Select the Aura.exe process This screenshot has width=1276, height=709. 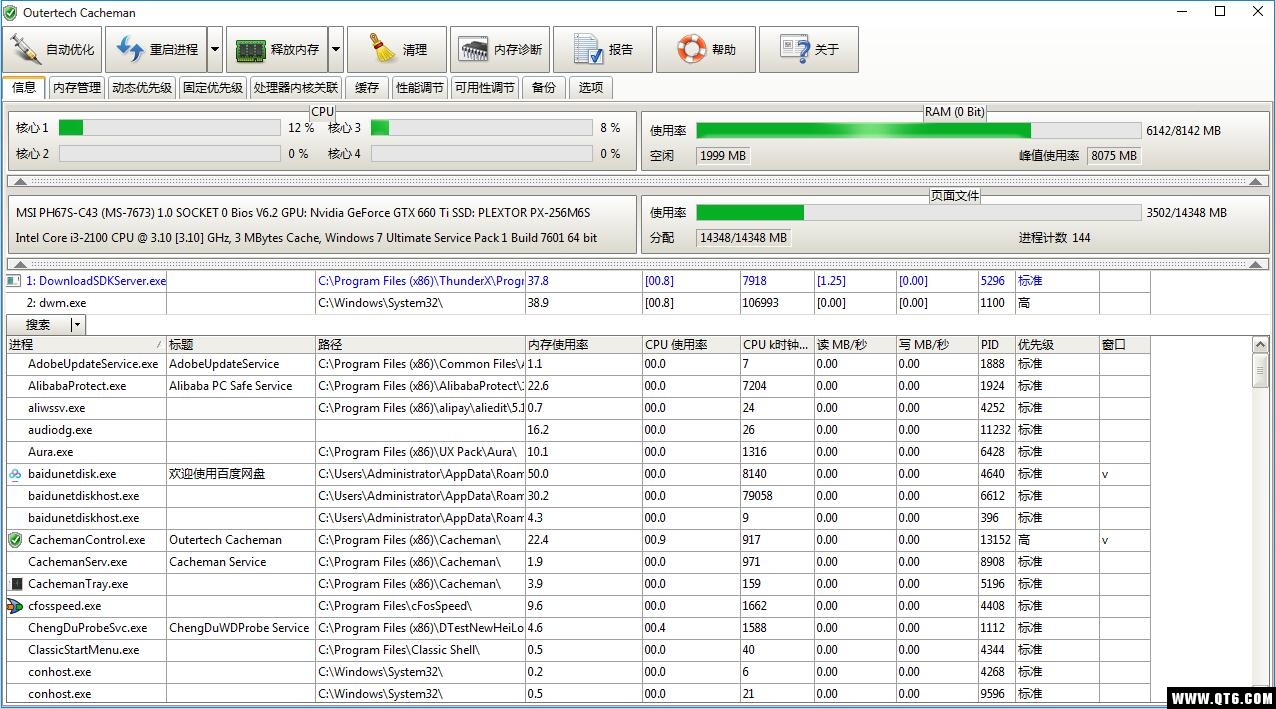(x=578, y=452)
